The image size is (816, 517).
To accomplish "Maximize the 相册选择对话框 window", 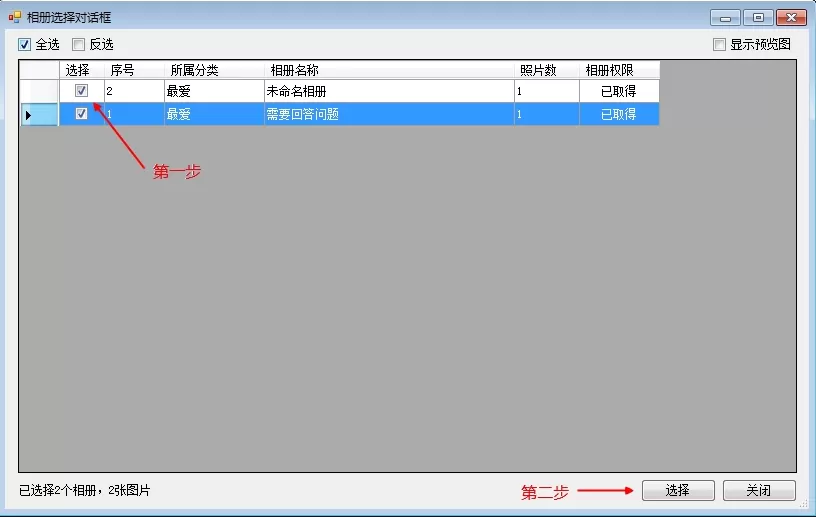I will click(758, 18).
